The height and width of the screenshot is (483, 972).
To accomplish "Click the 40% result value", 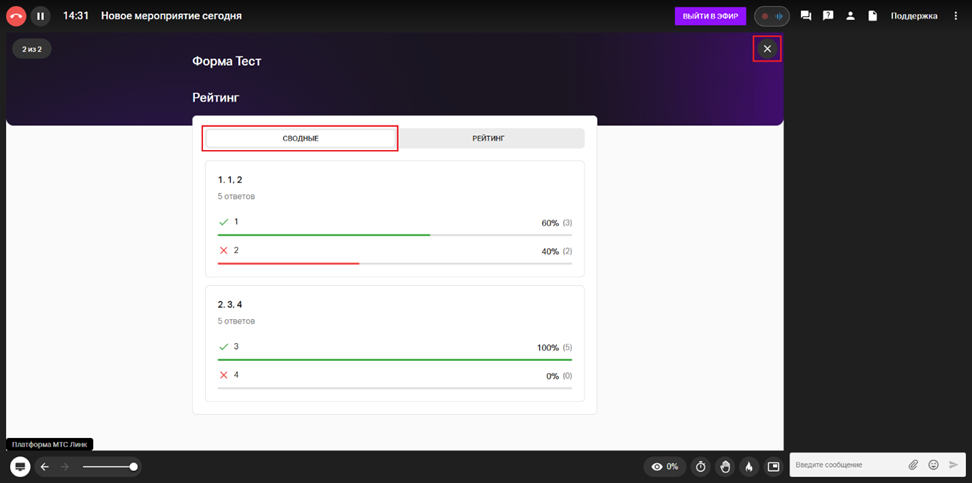I will (x=550, y=251).
